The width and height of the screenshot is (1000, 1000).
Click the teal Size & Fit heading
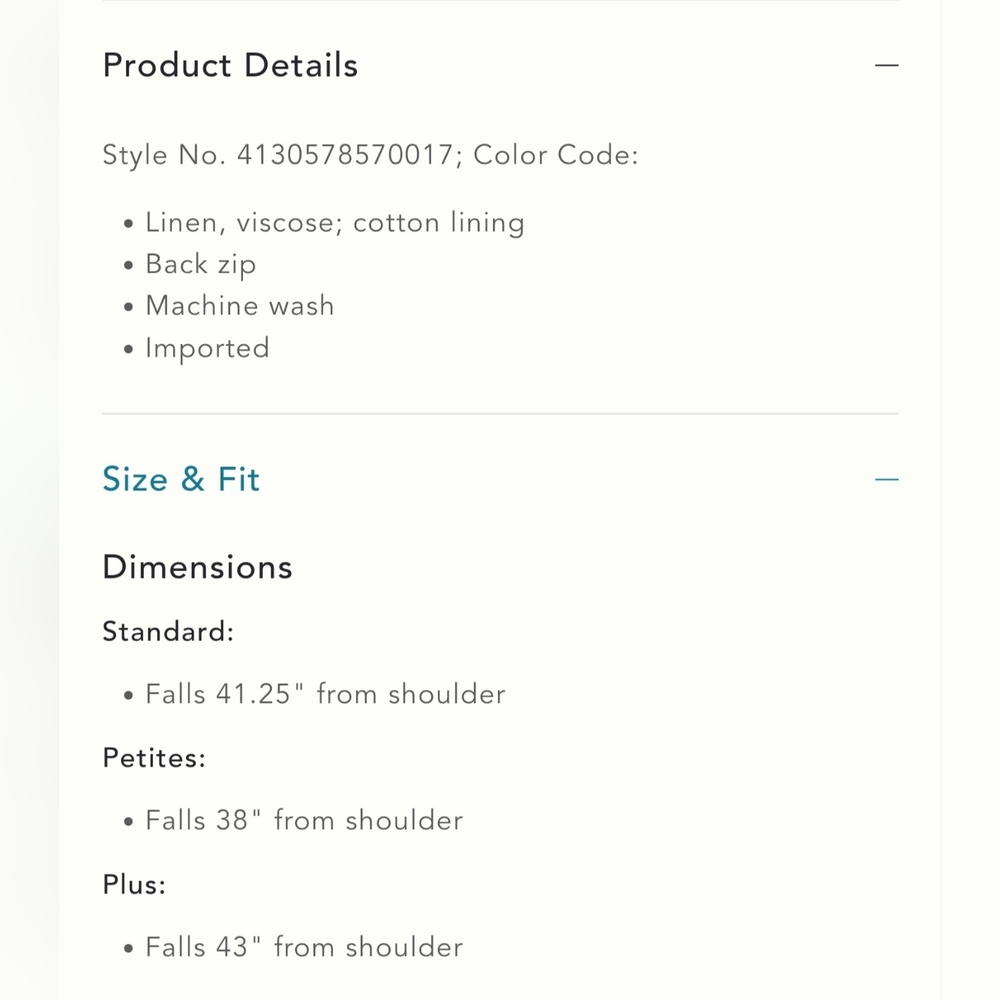[181, 479]
